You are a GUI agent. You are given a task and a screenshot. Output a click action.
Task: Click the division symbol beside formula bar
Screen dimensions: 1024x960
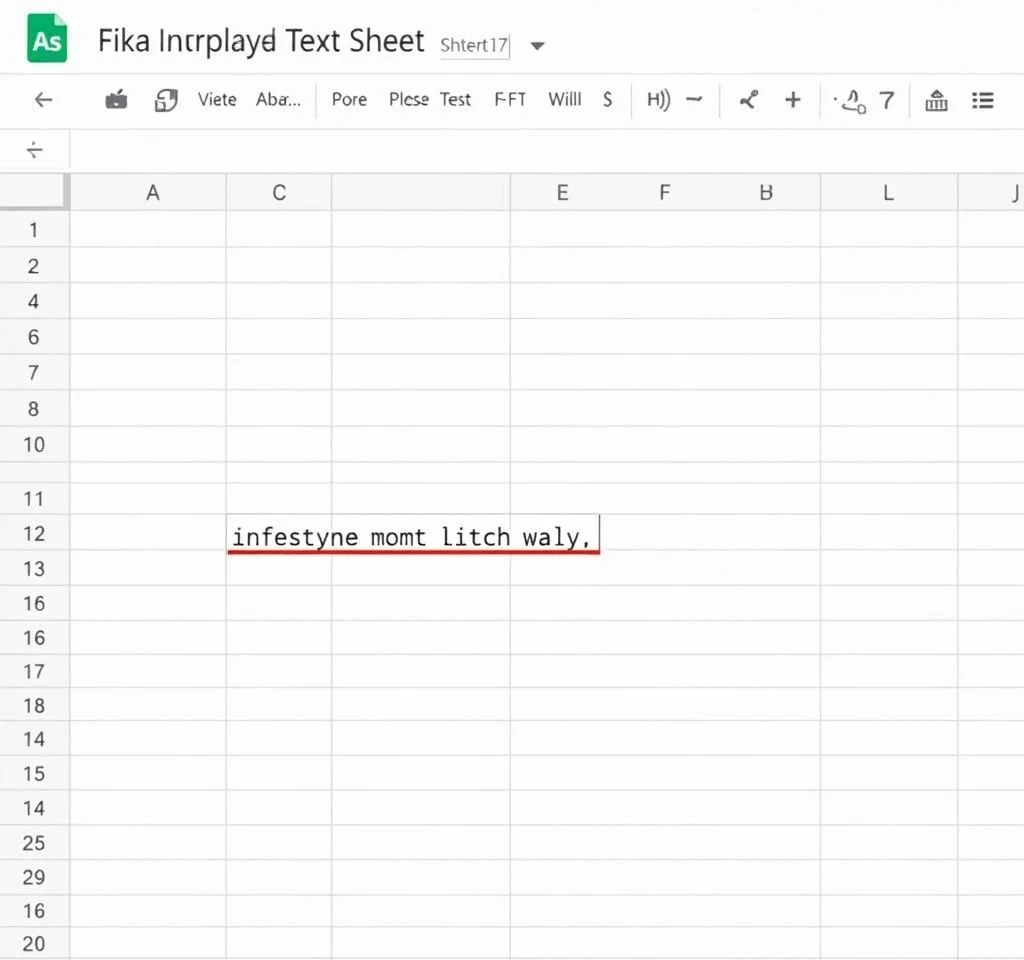click(35, 150)
